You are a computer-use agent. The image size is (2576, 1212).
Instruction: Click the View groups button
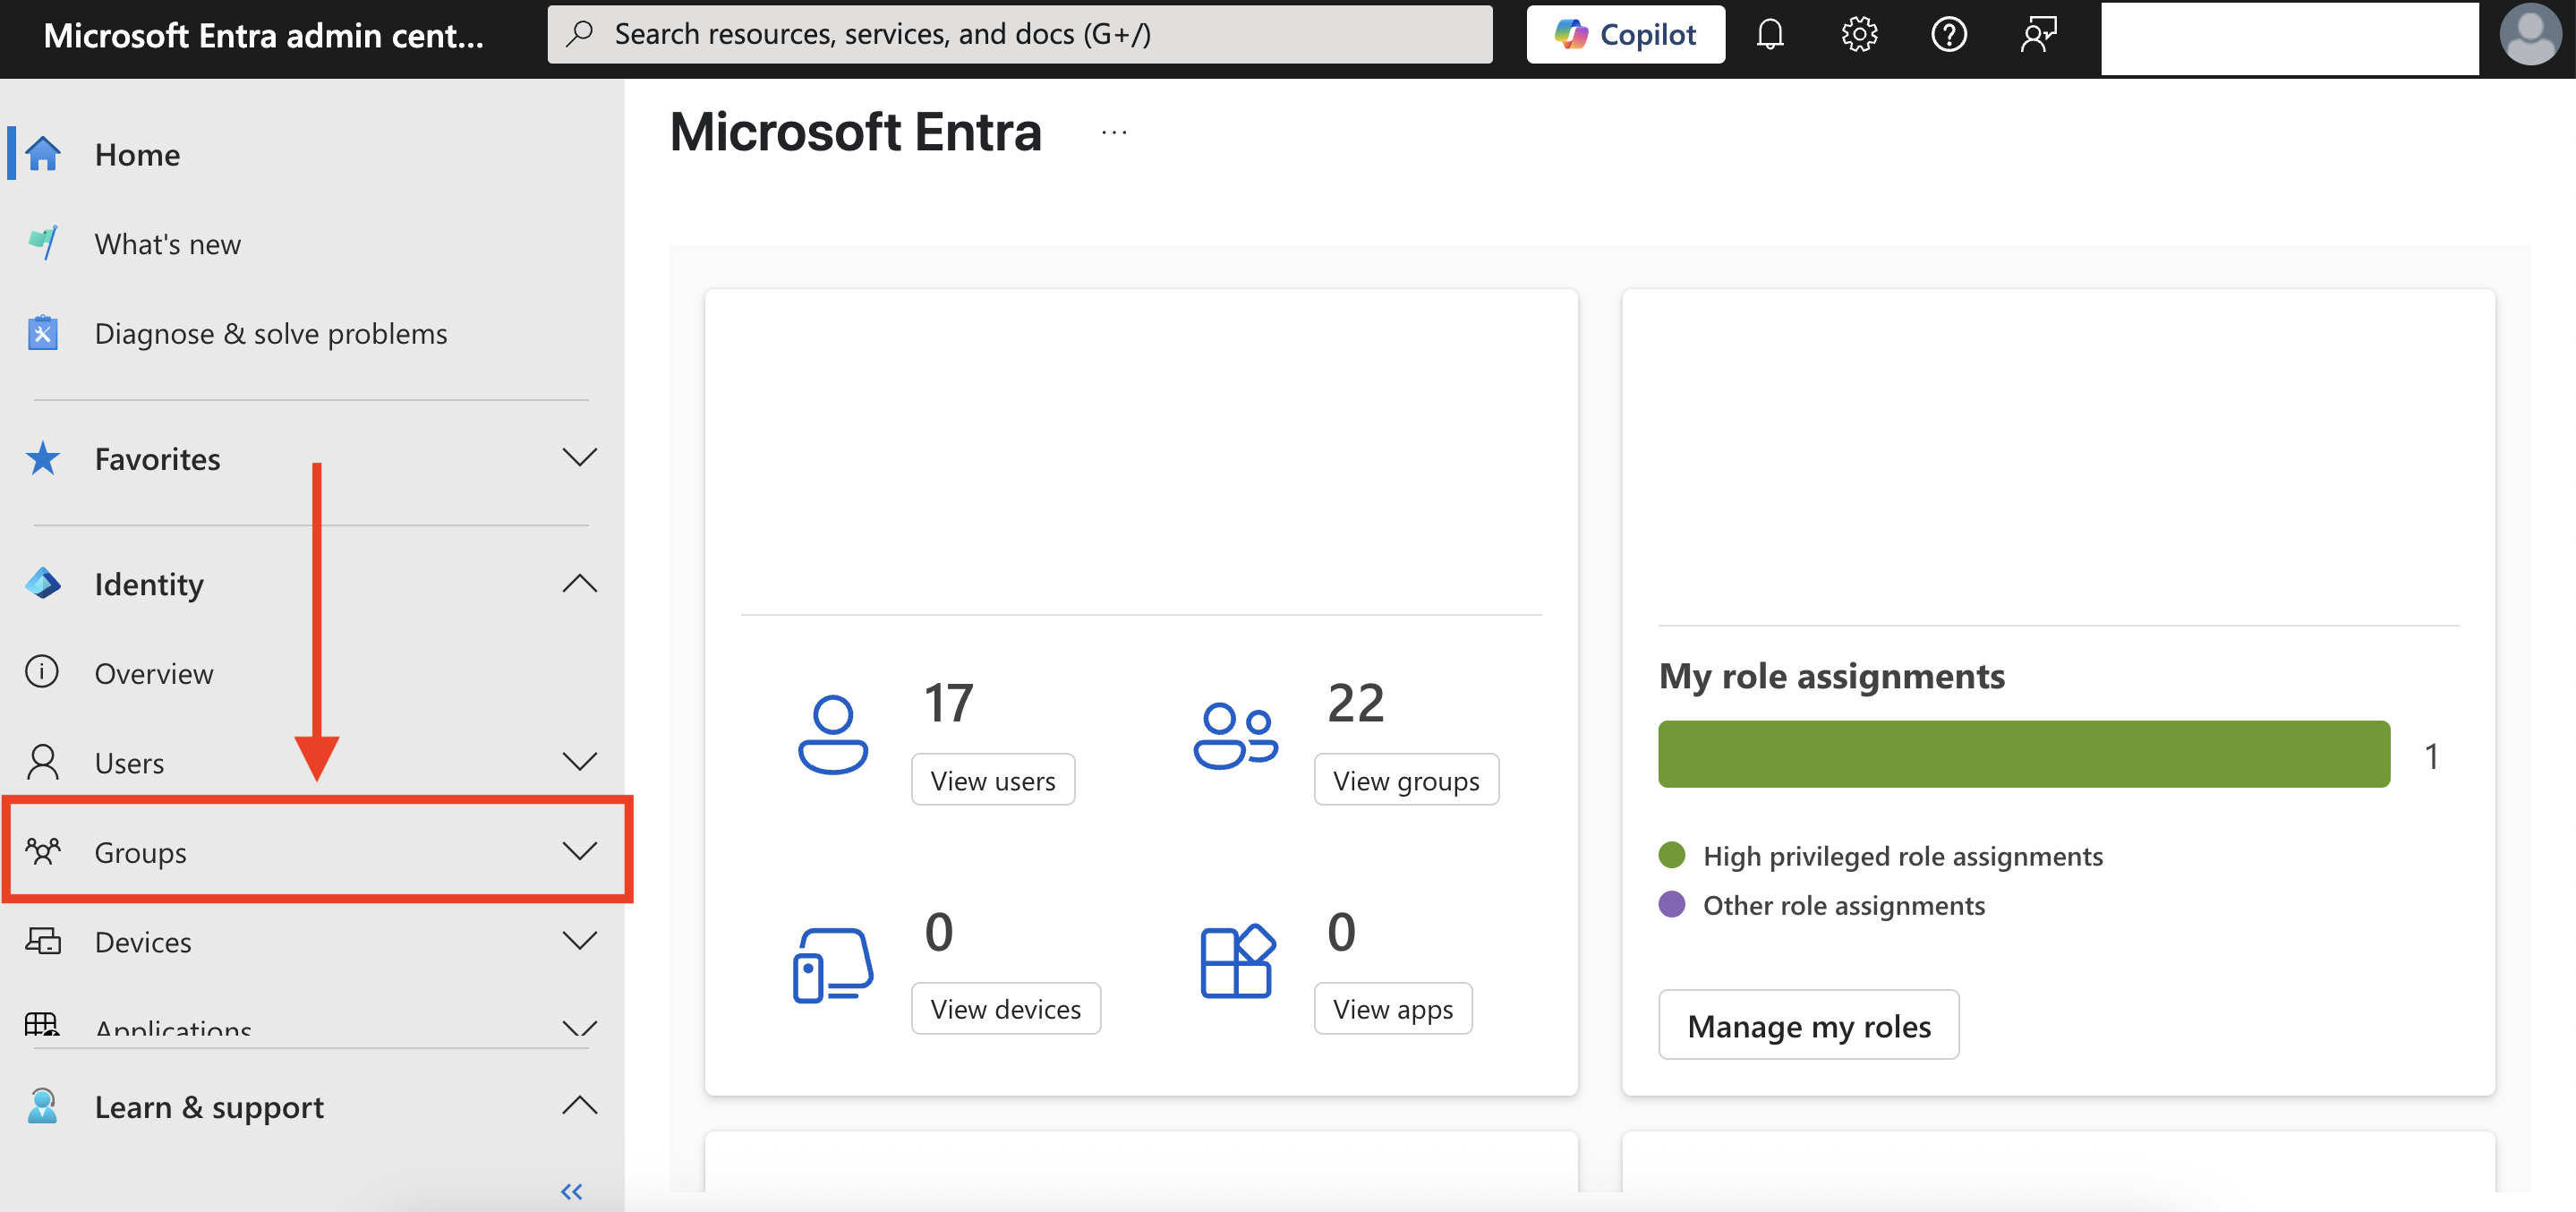[1405, 780]
